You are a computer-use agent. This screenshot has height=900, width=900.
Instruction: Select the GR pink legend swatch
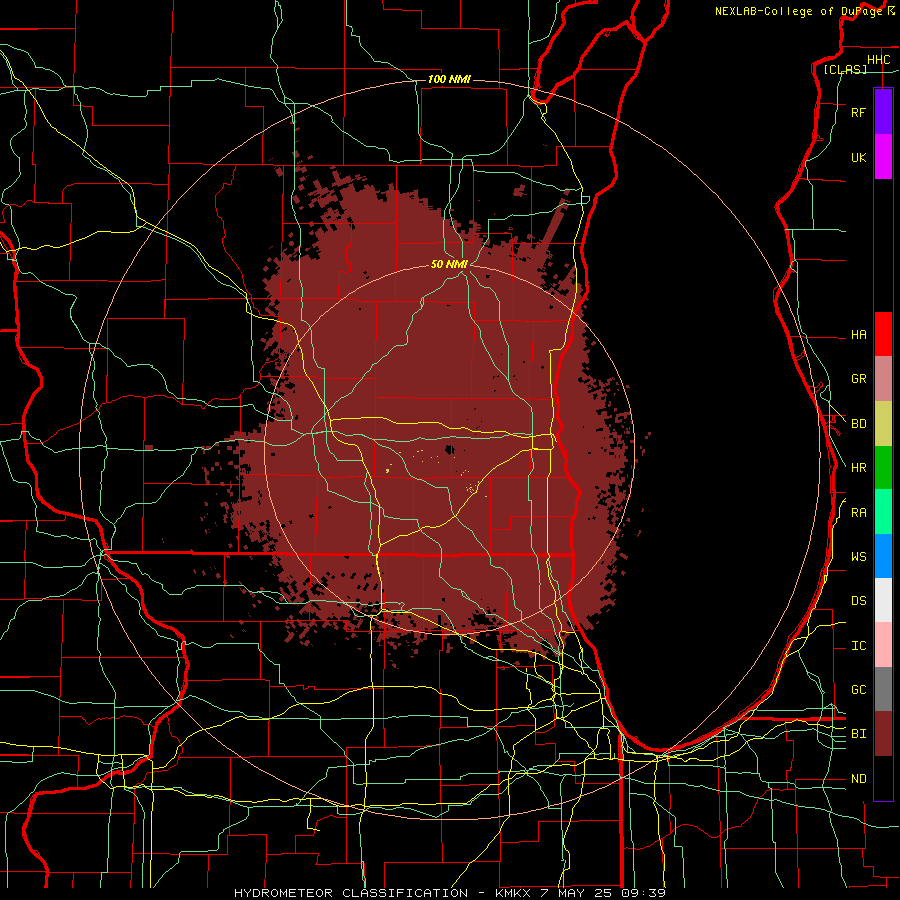(883, 378)
